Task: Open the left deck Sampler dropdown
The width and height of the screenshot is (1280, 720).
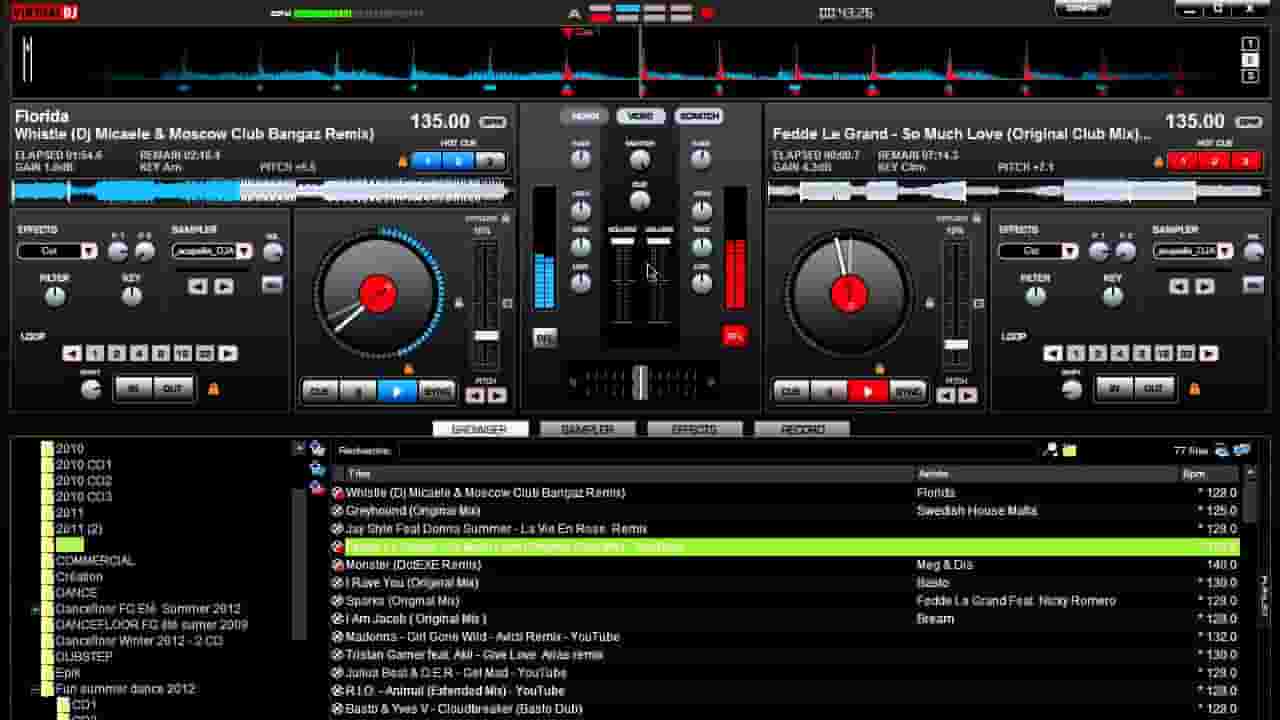Action: 244,251
